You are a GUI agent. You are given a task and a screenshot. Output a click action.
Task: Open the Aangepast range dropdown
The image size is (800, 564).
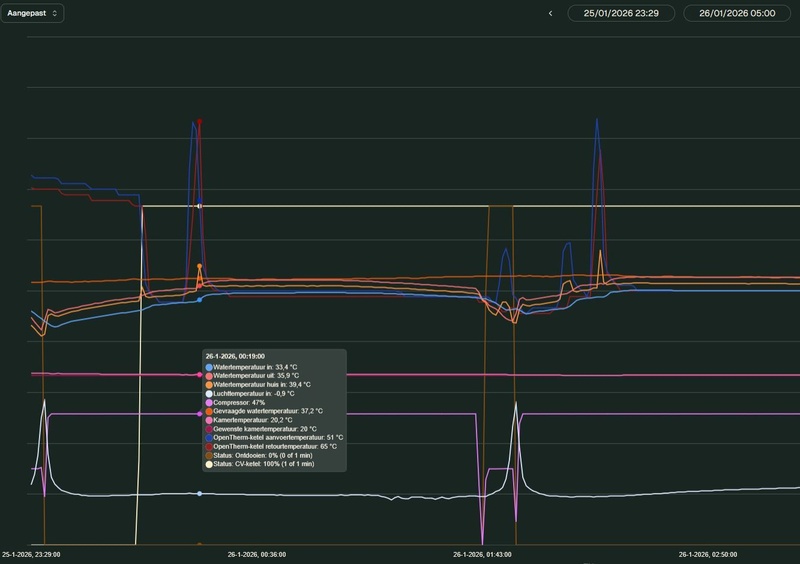[x=32, y=13]
